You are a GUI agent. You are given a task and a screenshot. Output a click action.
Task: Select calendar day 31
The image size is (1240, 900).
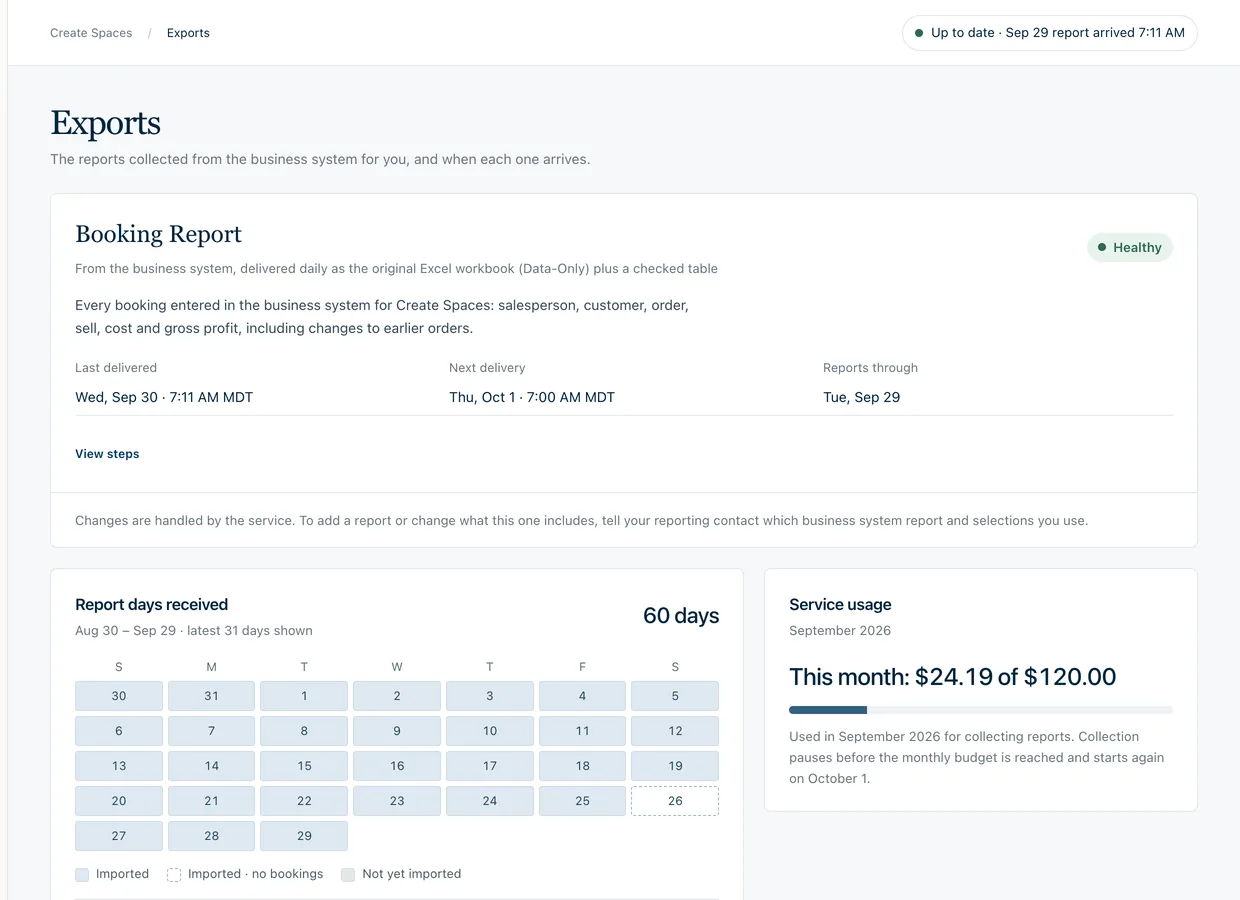[x=211, y=696]
